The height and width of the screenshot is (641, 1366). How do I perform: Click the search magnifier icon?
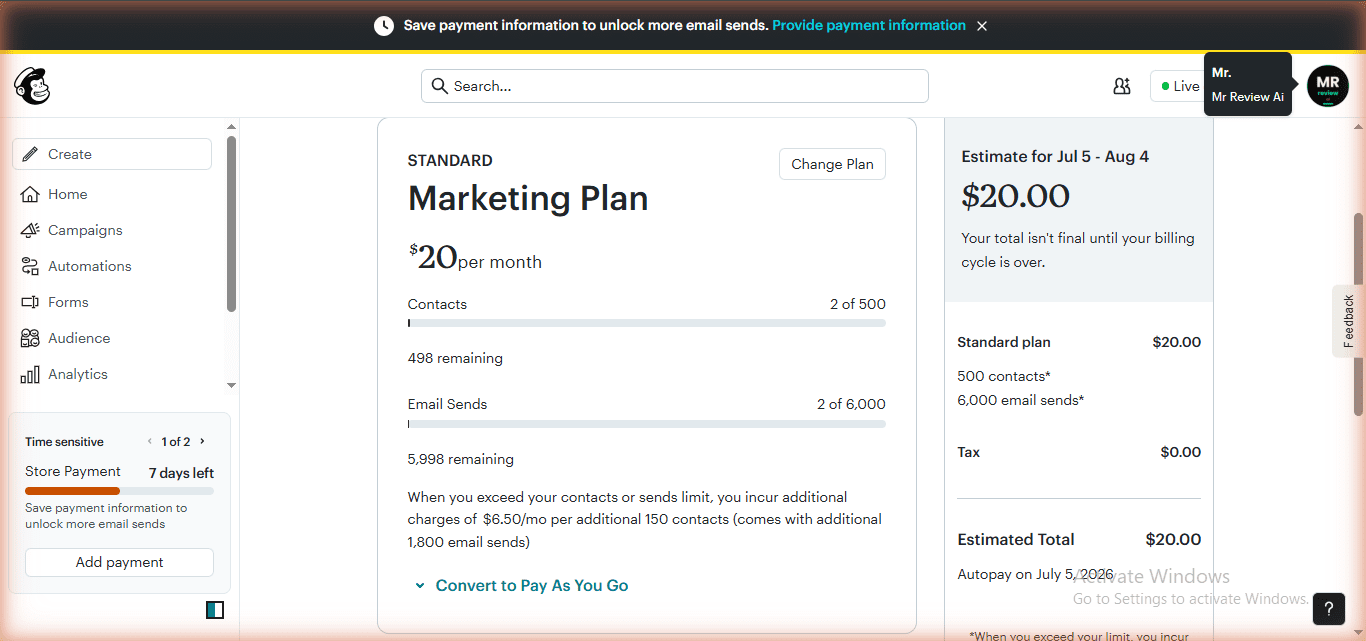(439, 86)
